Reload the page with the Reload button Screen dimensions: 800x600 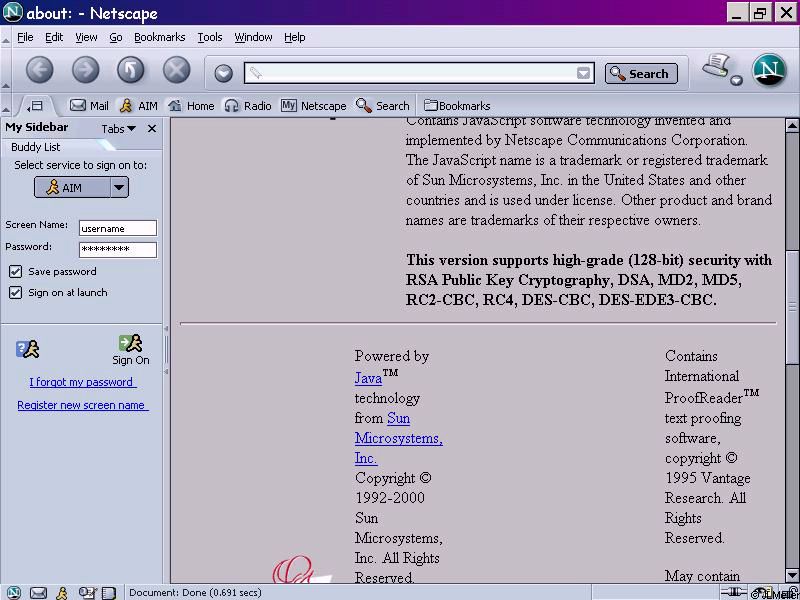click(x=131, y=70)
